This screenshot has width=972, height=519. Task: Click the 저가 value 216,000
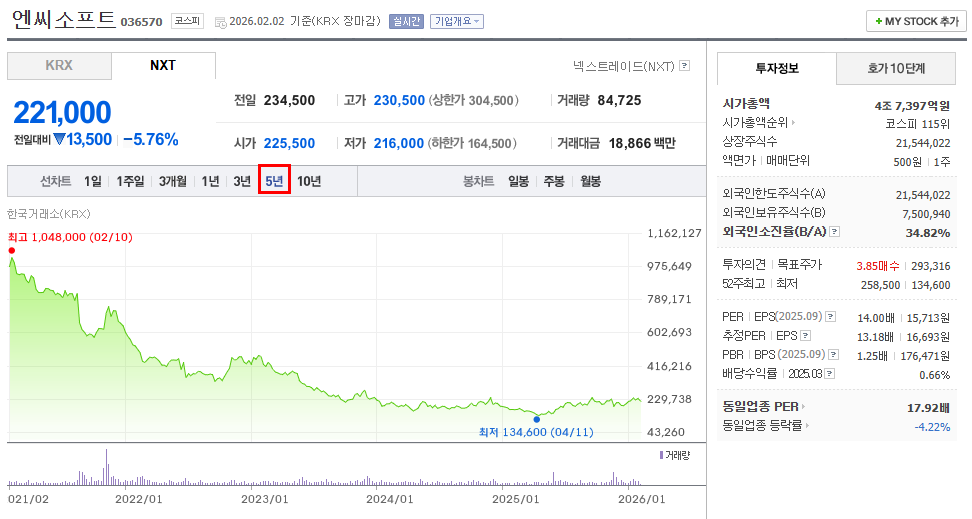399,143
